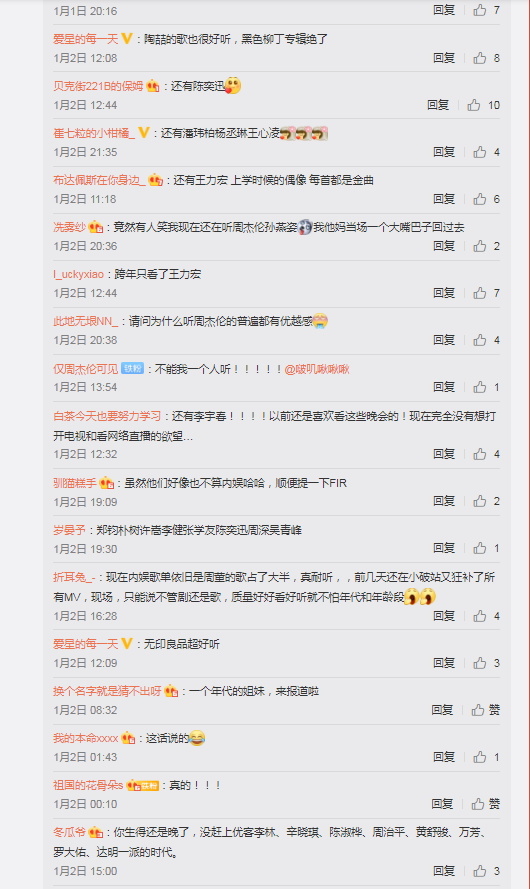This screenshot has height=889, width=530.
Task: Like the 12:08 comment about 陶喆的歌
Action: pos(480,58)
